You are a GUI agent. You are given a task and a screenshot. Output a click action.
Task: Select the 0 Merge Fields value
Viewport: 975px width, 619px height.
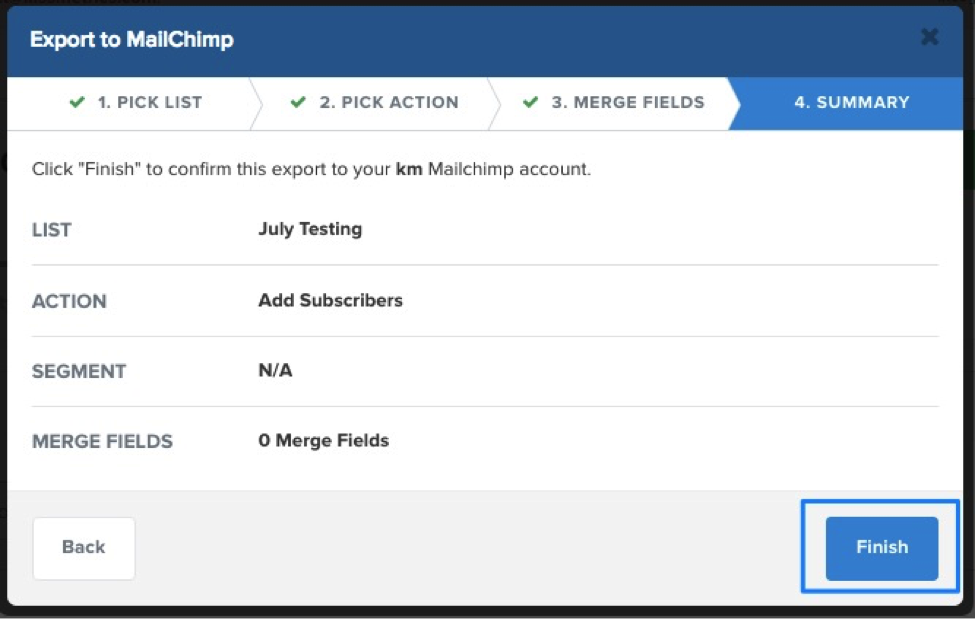[323, 440]
